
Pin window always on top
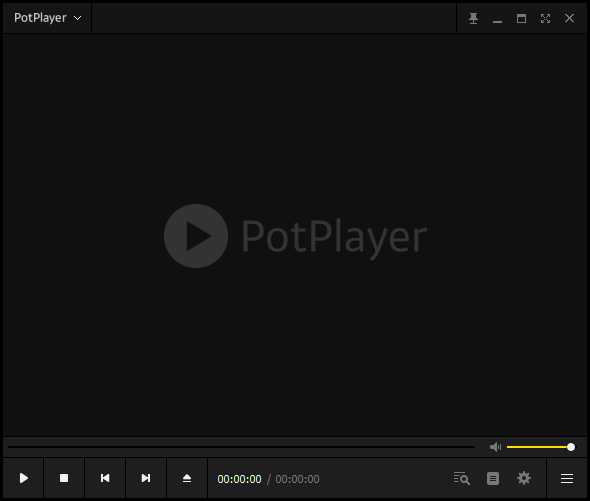tap(473, 18)
